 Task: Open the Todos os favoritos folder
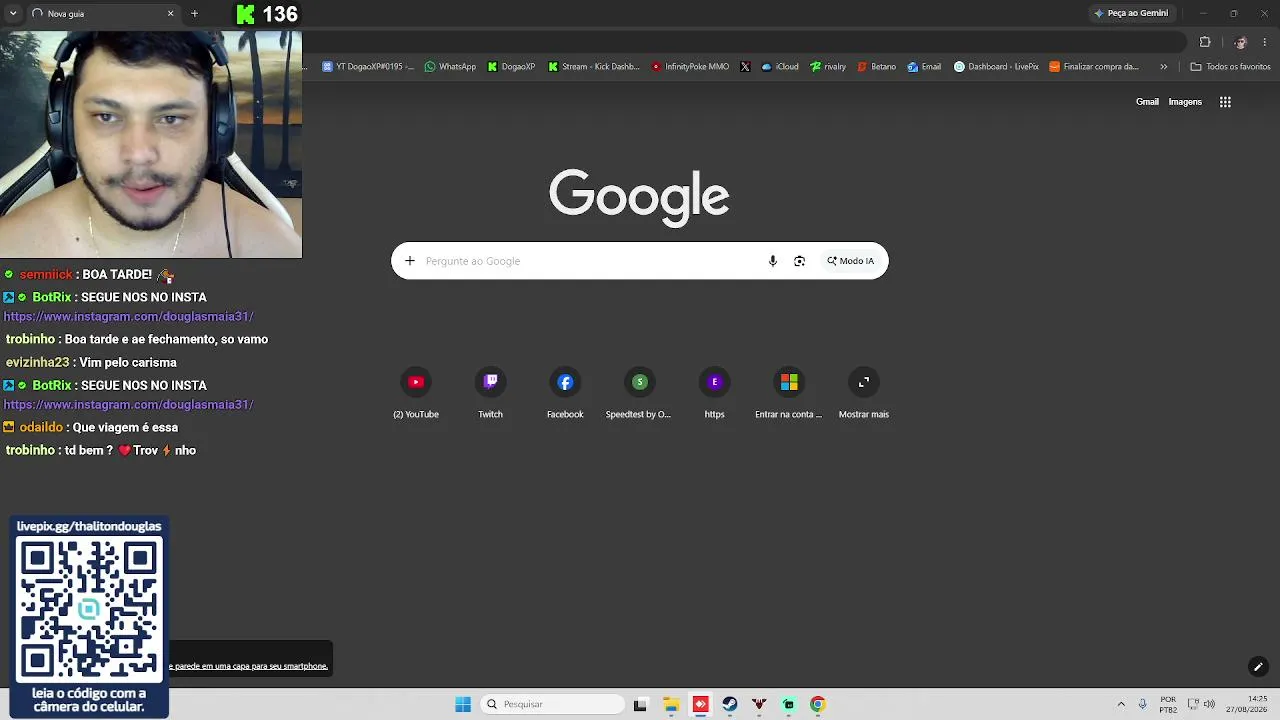point(1230,67)
